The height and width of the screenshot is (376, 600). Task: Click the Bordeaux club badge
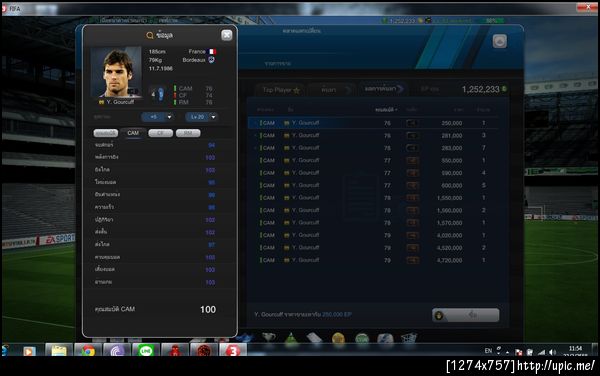pos(211,60)
